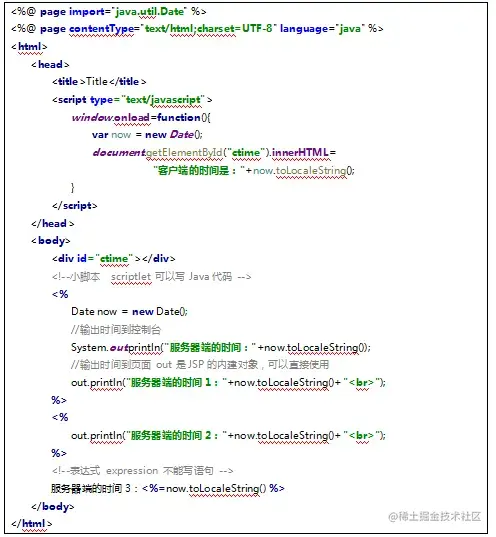
Task: Click the 'text/javascript' type value
Action: (x=163, y=100)
